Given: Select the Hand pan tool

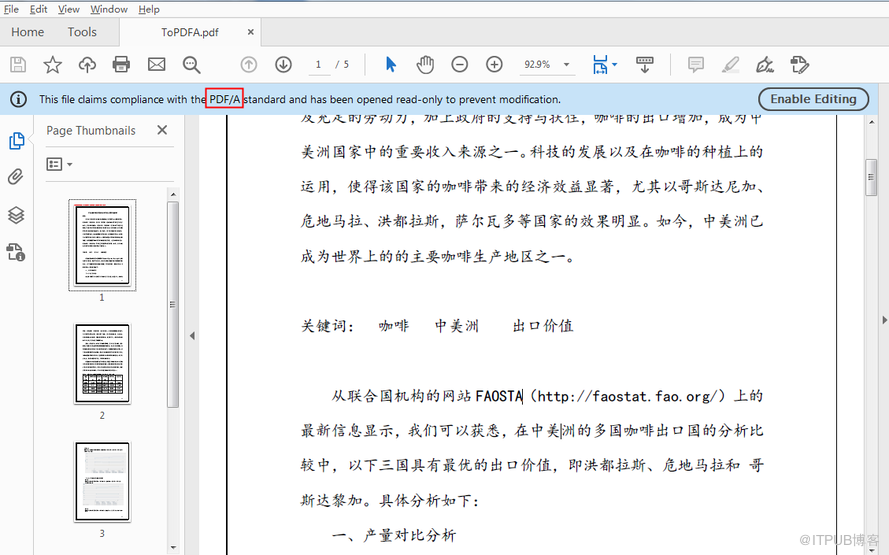Looking at the screenshot, I should pyautogui.click(x=425, y=65).
